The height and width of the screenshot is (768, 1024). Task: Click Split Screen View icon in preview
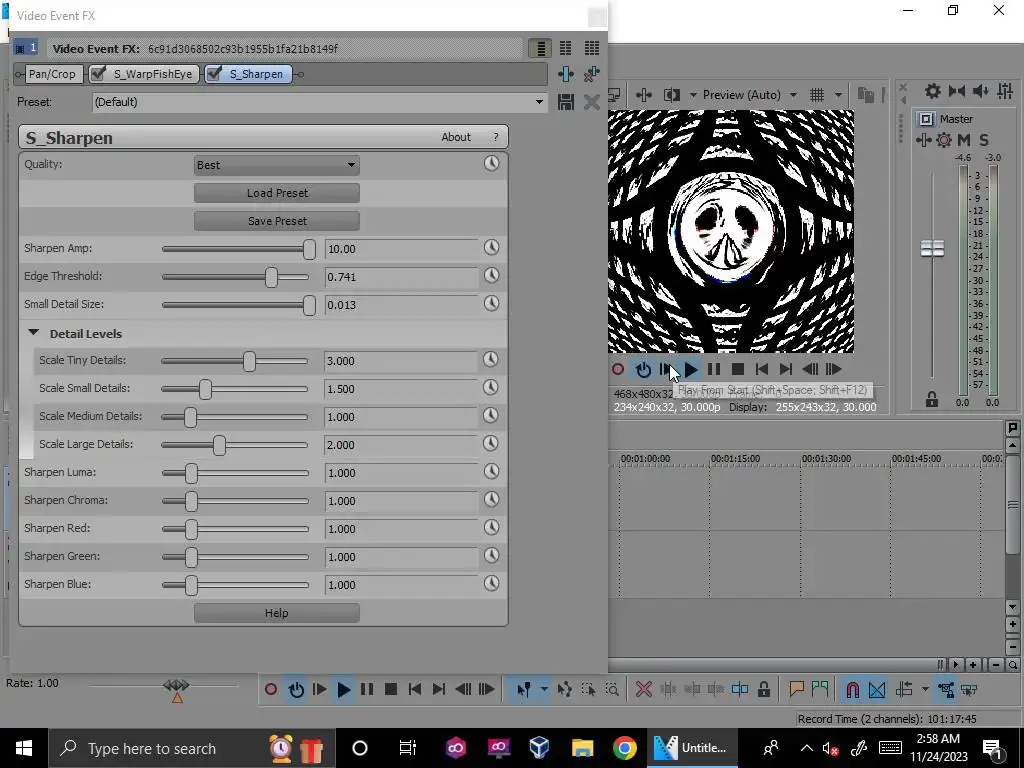click(x=671, y=95)
